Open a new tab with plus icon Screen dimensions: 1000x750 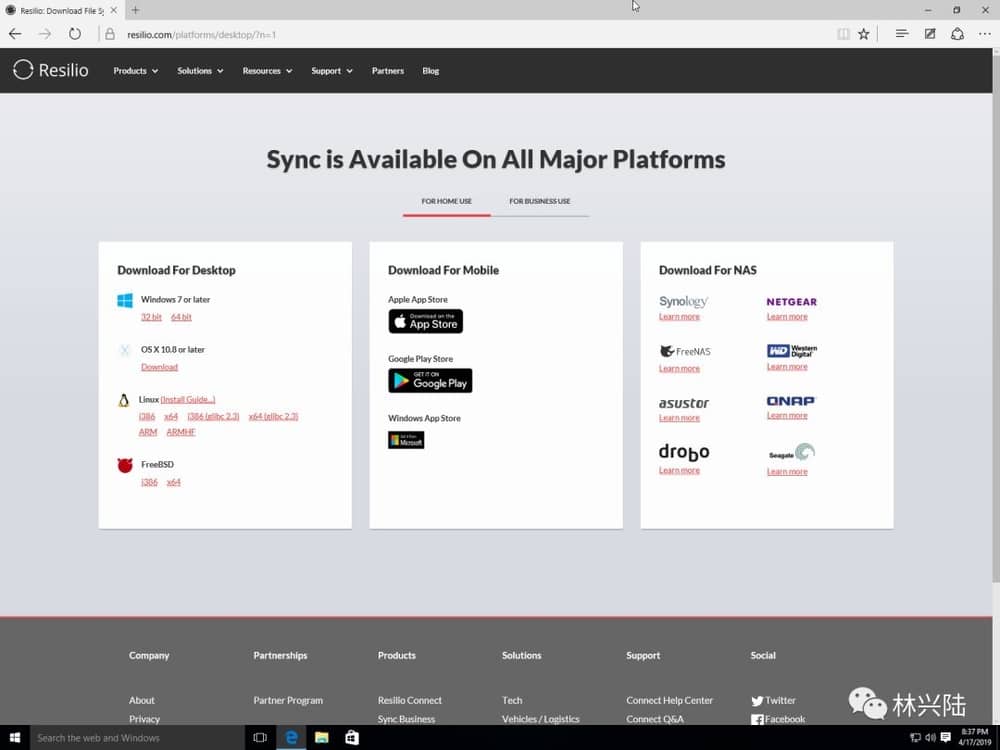click(135, 10)
